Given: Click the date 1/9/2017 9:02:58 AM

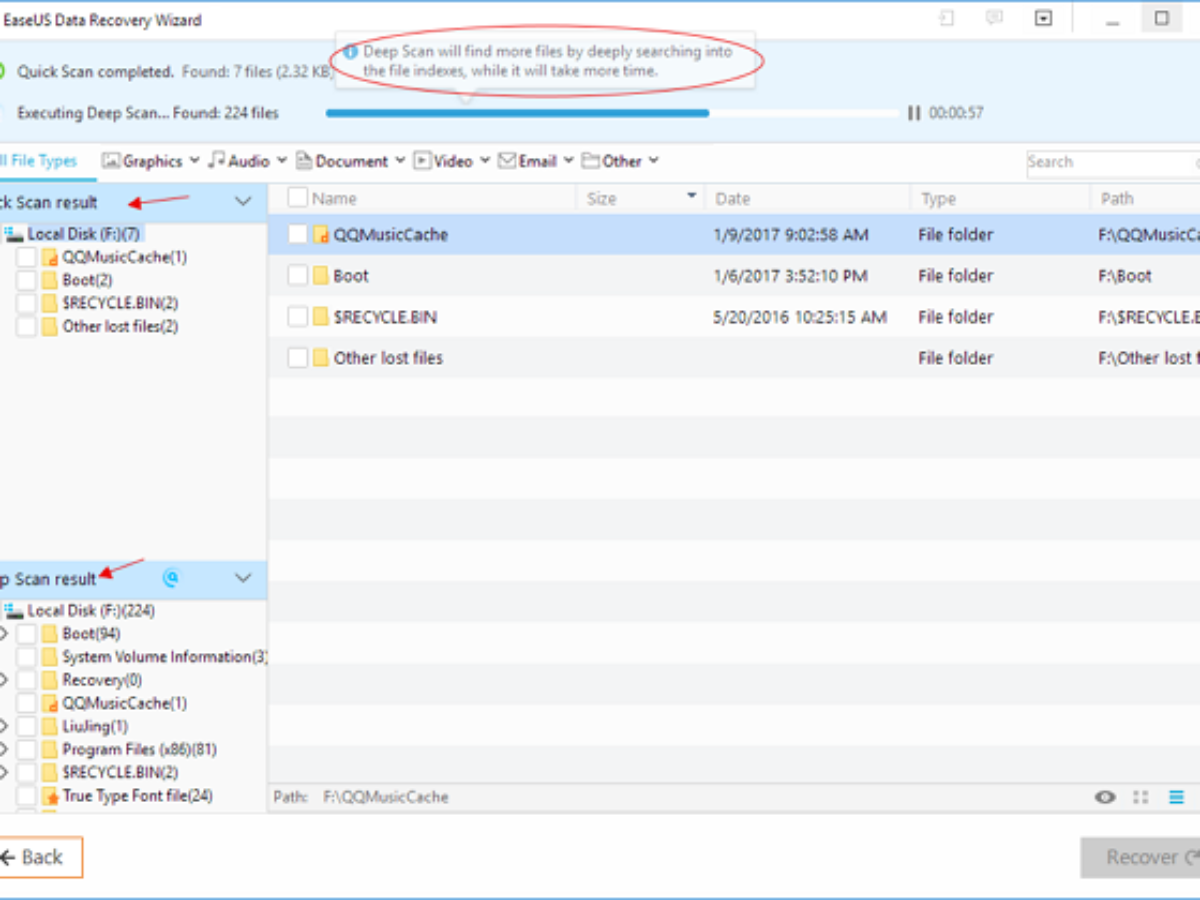Looking at the screenshot, I should [791, 235].
